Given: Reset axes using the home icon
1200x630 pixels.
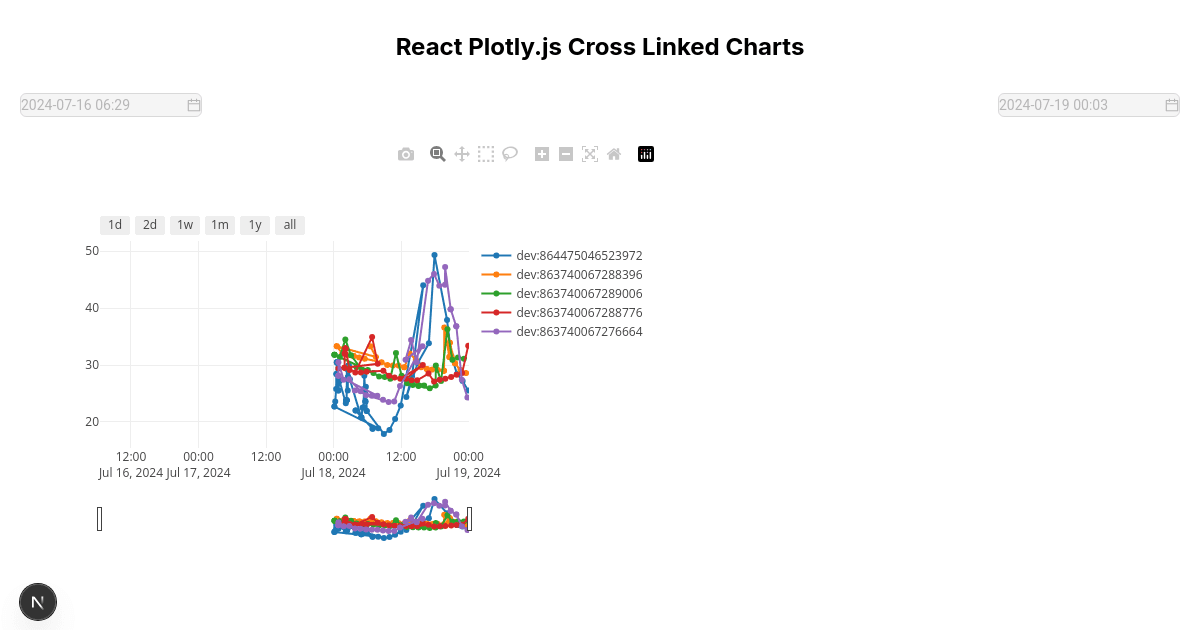Looking at the screenshot, I should pos(614,154).
